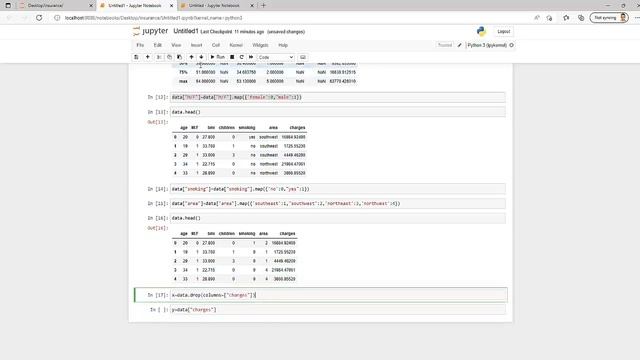Open the Kernel menu
Viewport: 640px width, 360px height.
pos(236,45)
